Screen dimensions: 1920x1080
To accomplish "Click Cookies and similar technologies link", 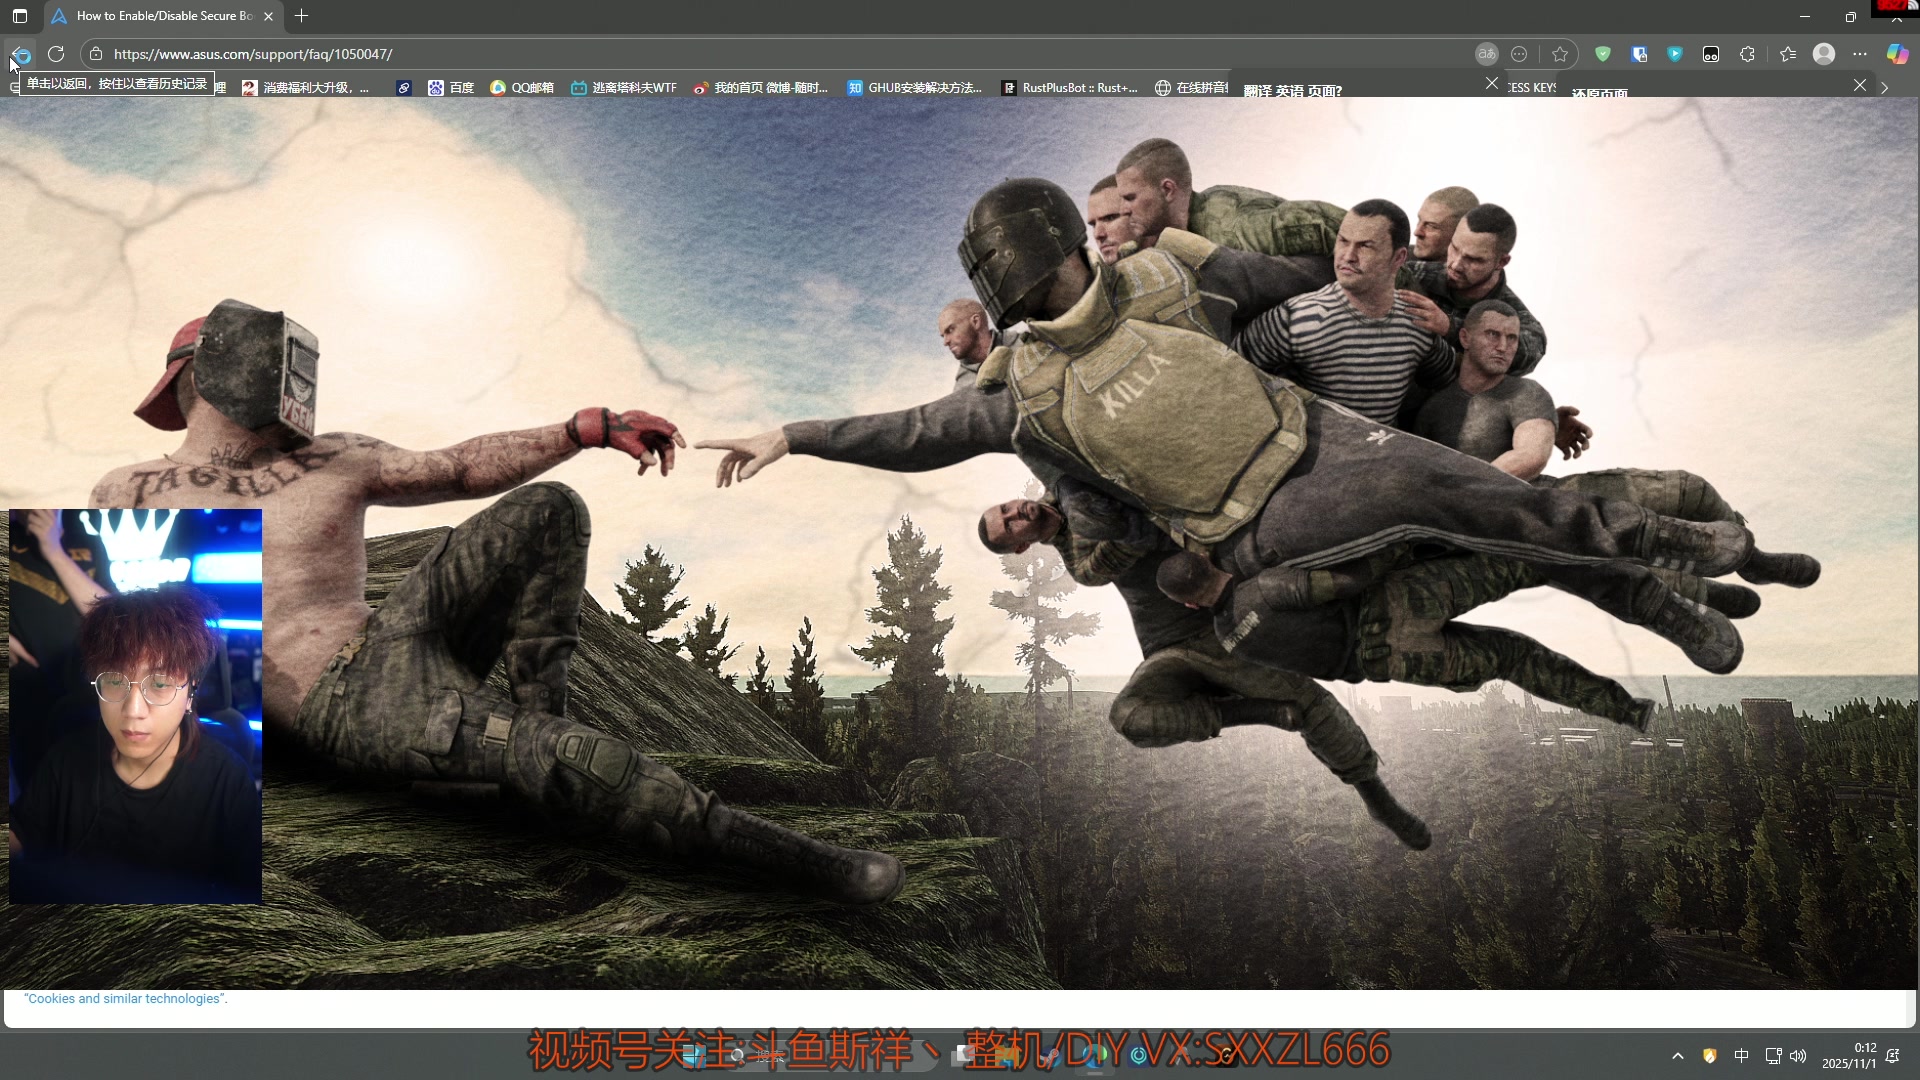I will click(126, 999).
